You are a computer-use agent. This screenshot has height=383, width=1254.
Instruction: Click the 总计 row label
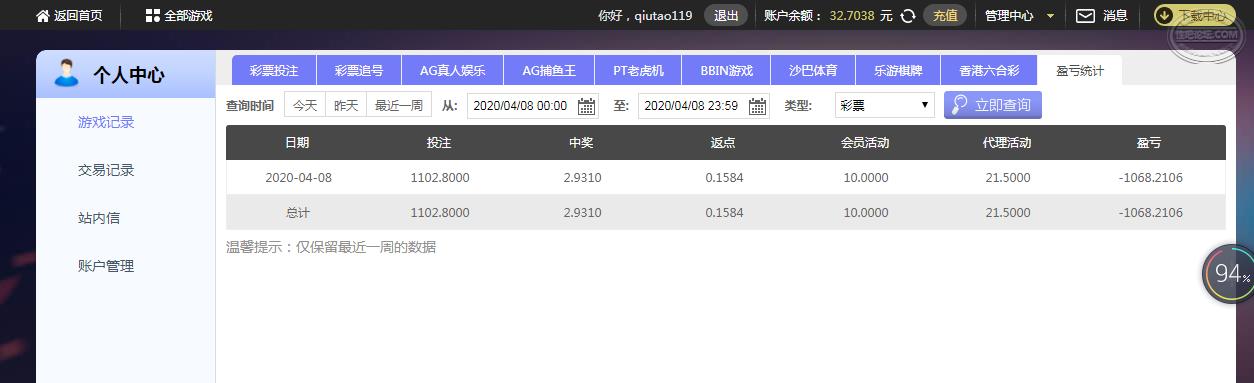tap(298, 212)
